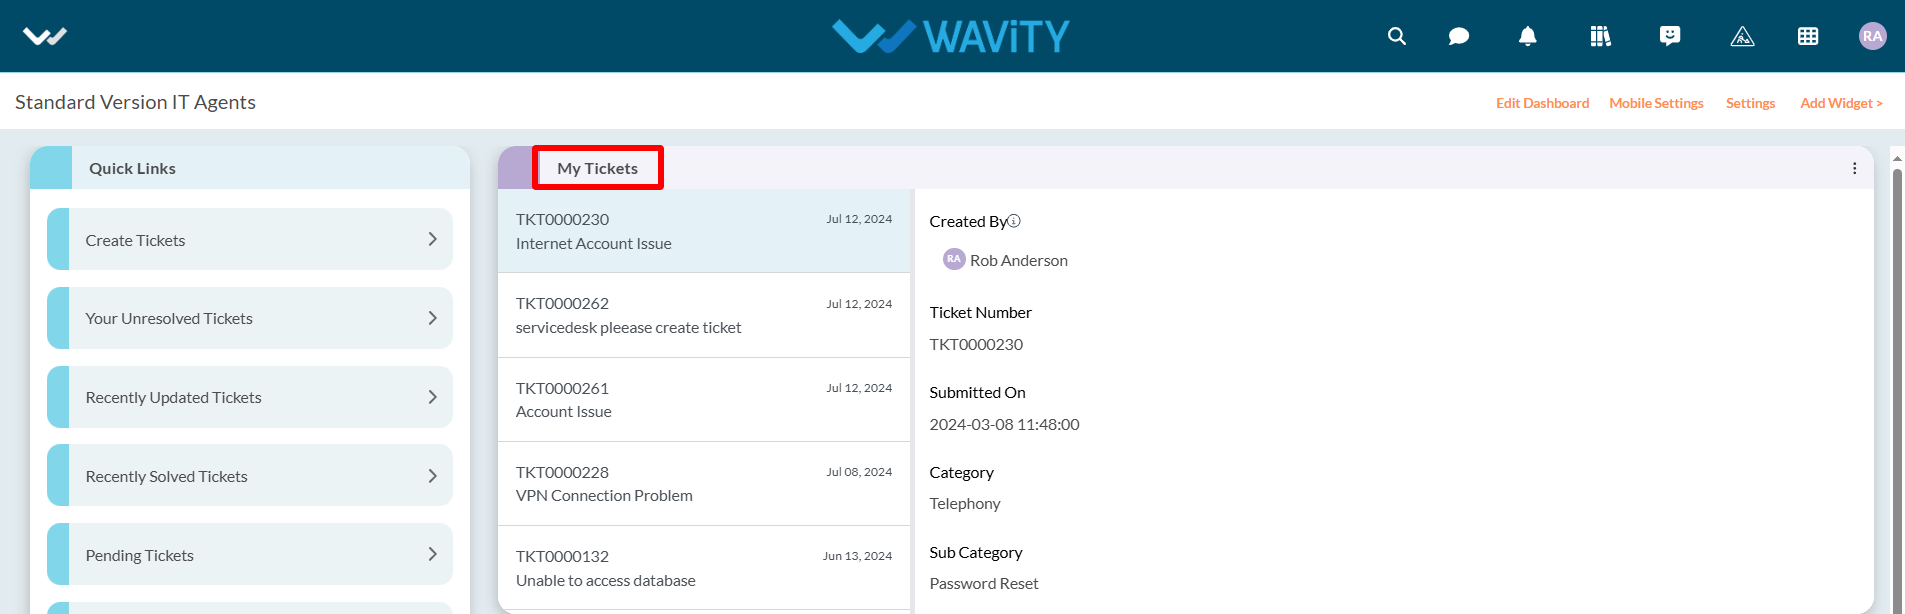Open the RA user avatar menu

click(1872, 36)
